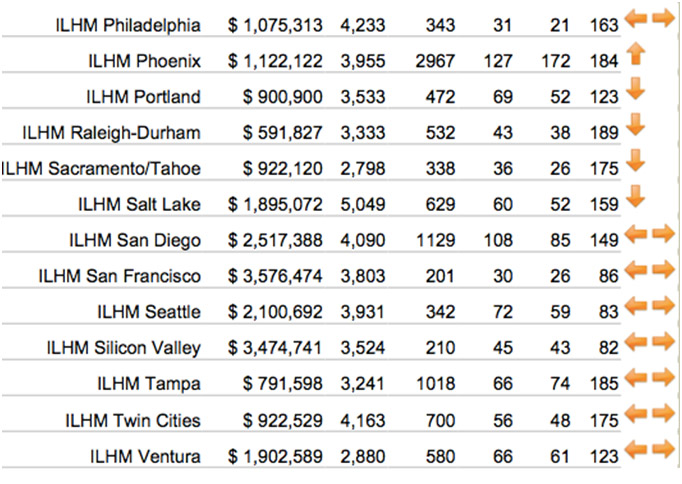The width and height of the screenshot is (682, 484).
Task: Click the ILHM Silicon Valley name
Action: (124, 348)
